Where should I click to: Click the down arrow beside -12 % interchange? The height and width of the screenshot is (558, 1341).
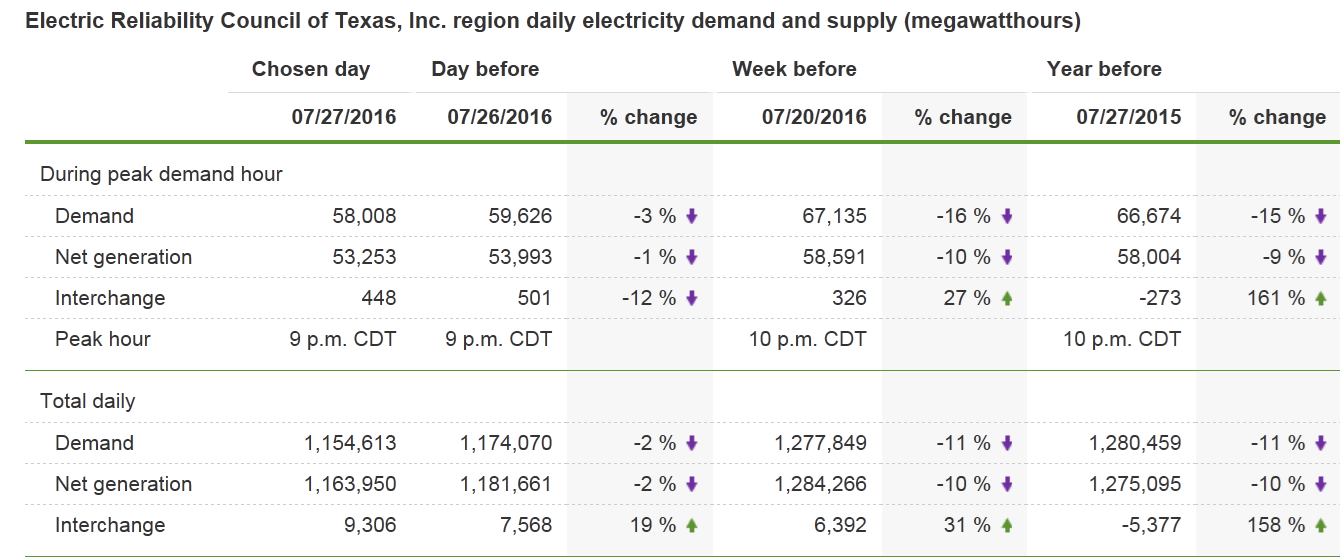tap(692, 298)
